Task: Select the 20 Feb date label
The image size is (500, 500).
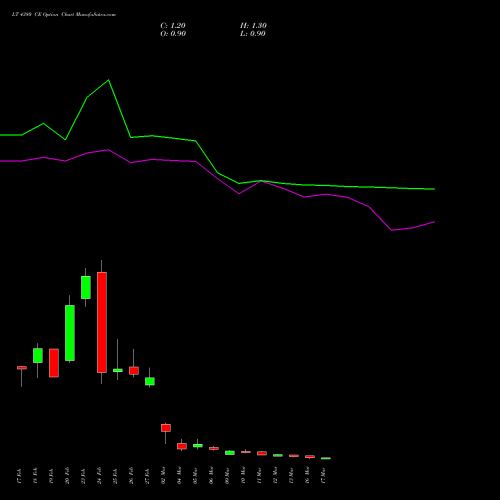Action: click(67, 476)
